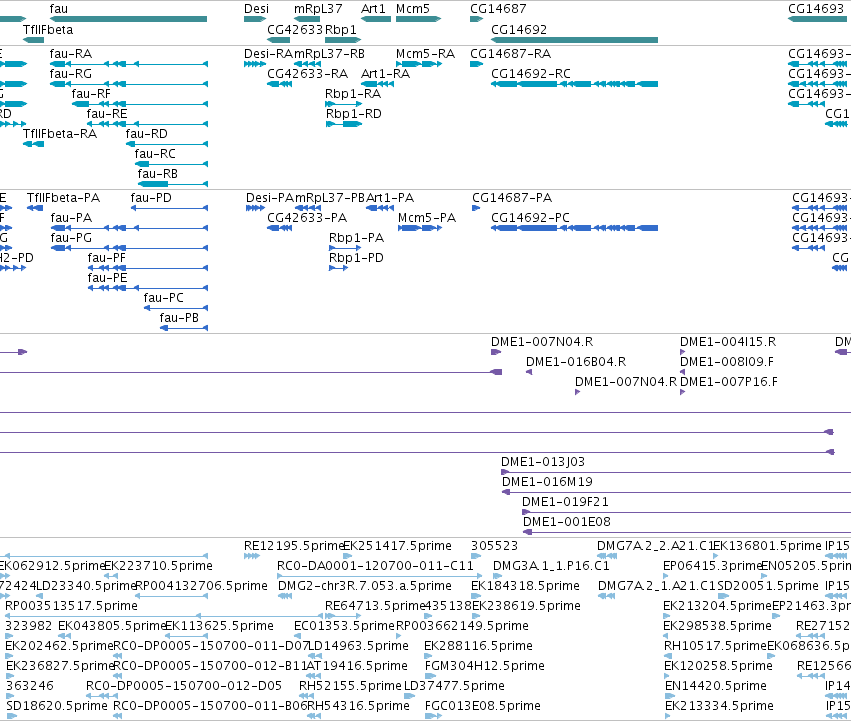
Task: Click the DME1-019F21 BAC label
Action: (x=566, y=502)
